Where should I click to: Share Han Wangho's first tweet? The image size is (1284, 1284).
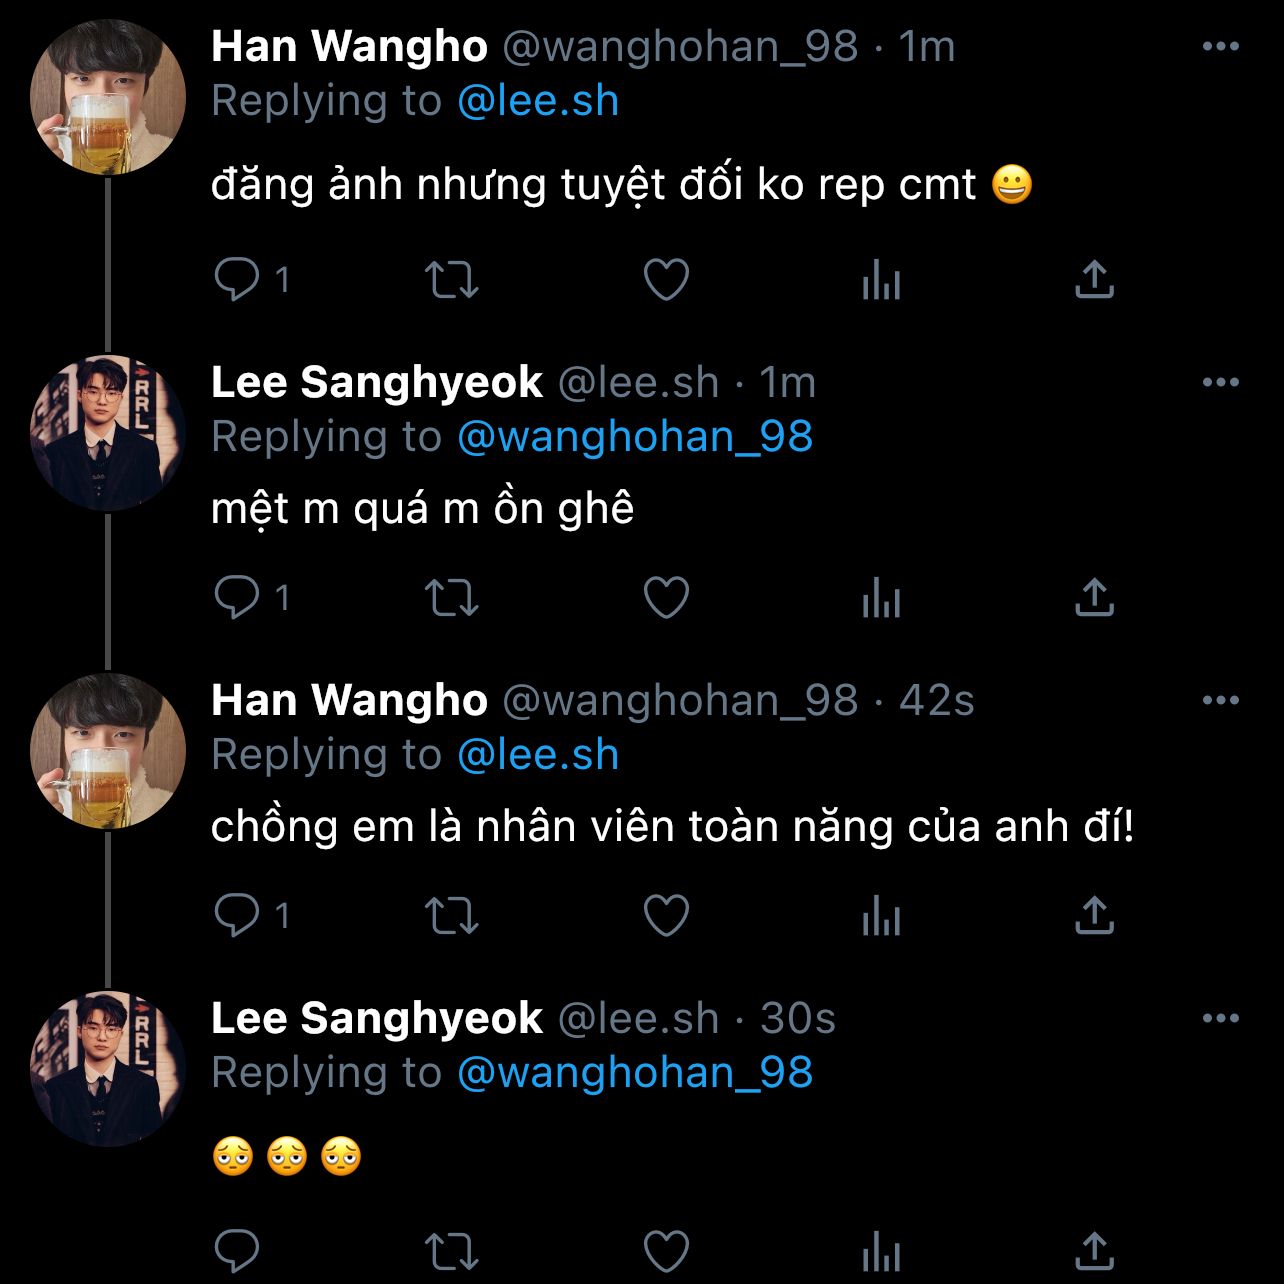click(x=1094, y=280)
